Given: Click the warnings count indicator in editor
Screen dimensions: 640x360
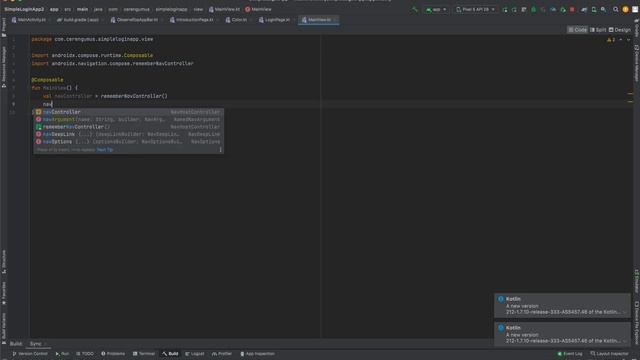Looking at the screenshot, I should click(611, 40).
